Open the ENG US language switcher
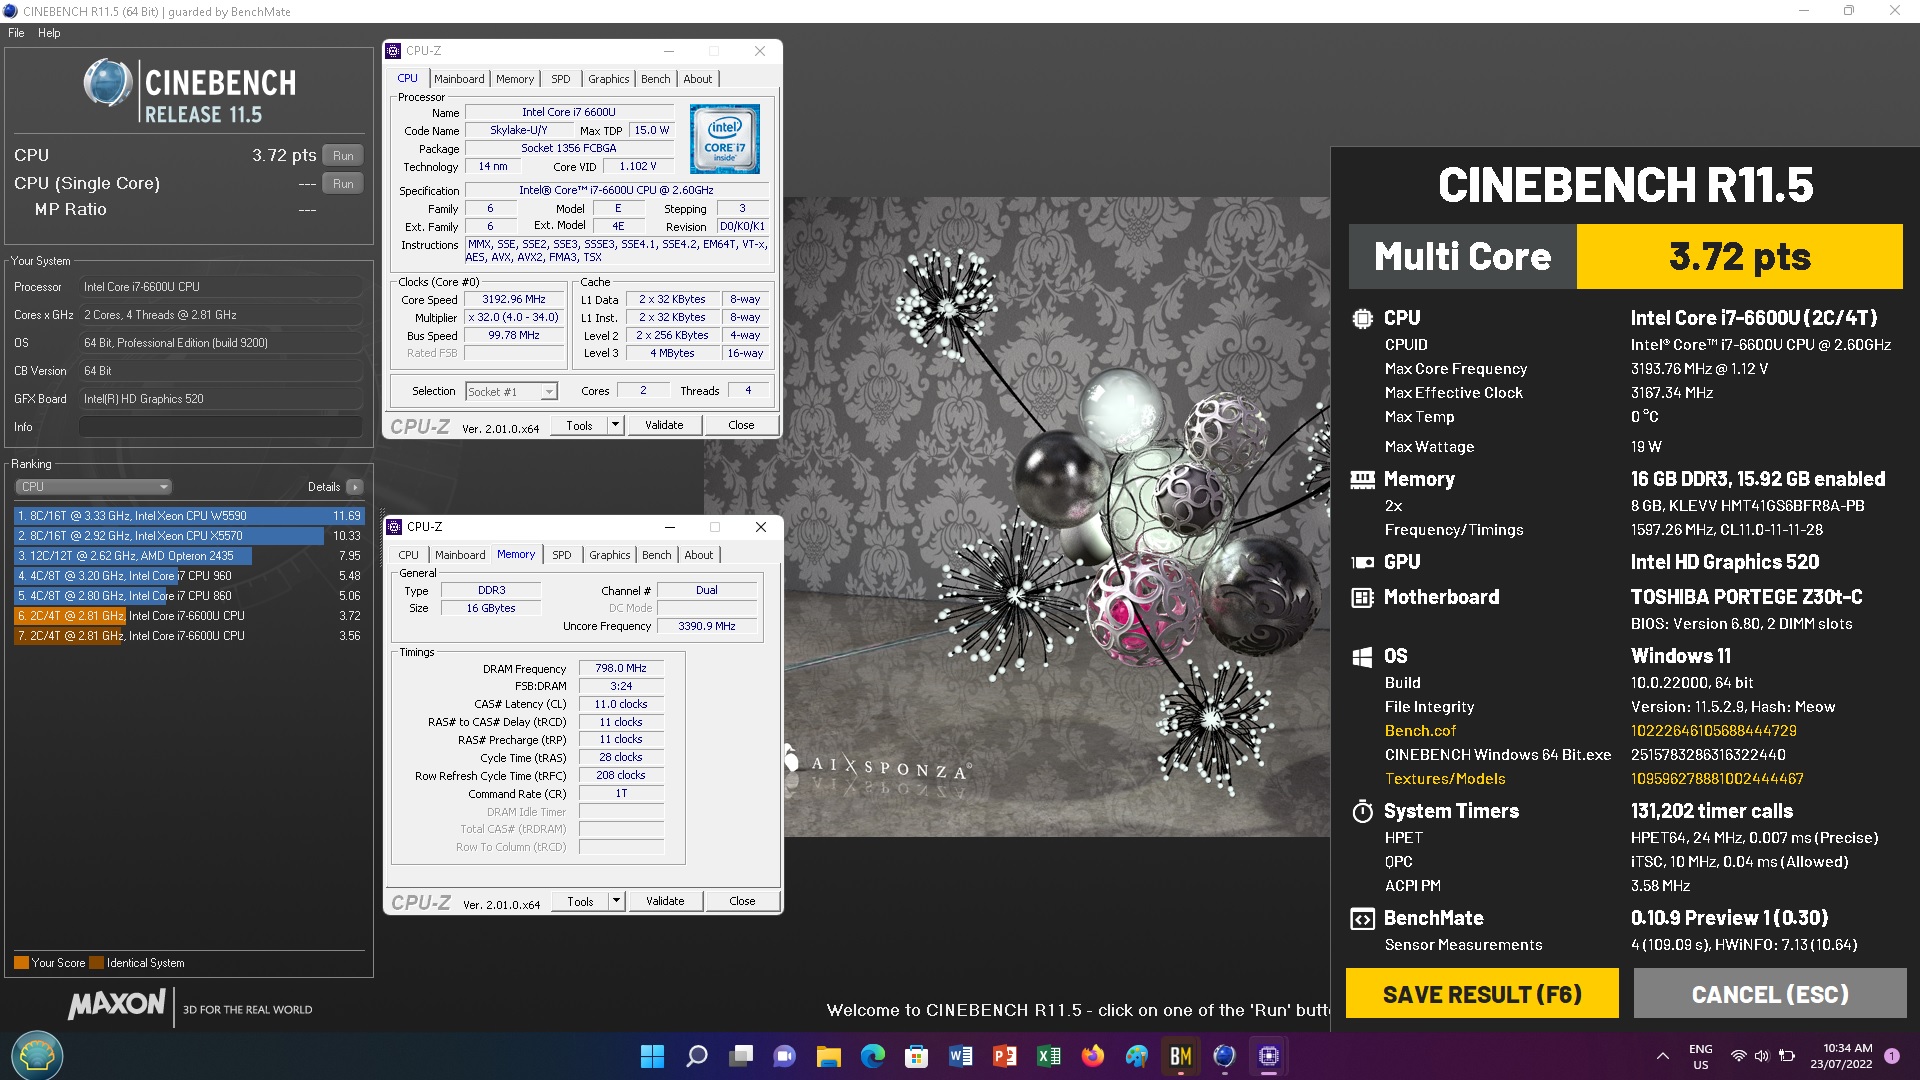1920x1080 pixels. (x=1701, y=1057)
